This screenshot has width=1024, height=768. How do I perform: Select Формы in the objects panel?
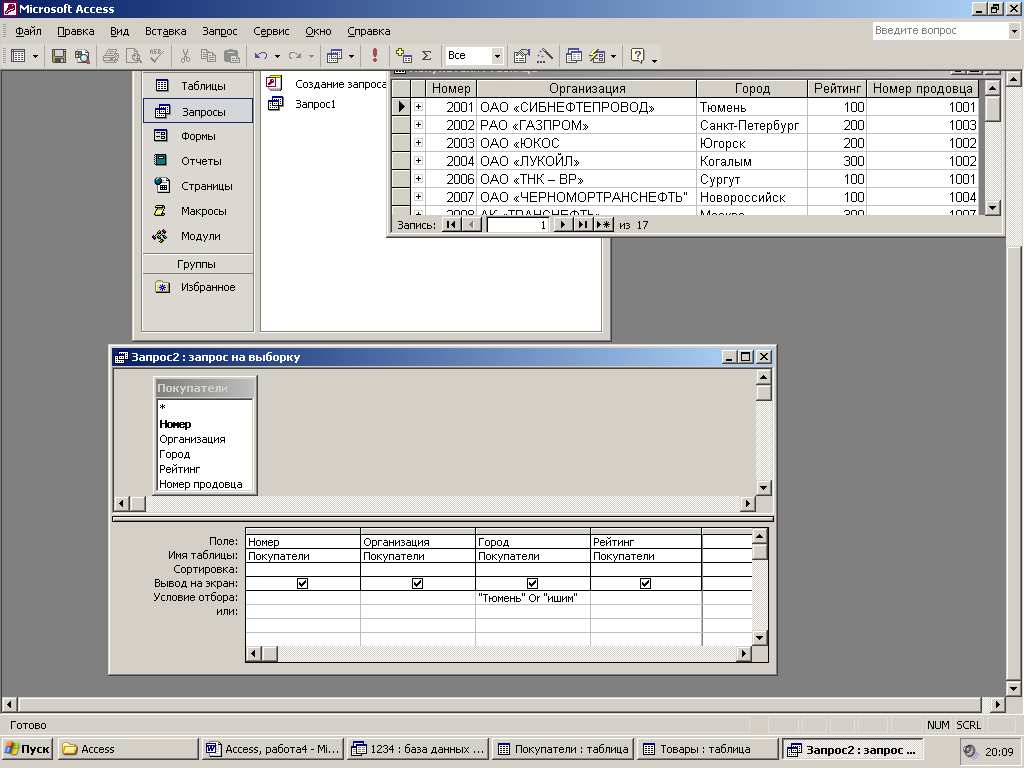tap(198, 136)
